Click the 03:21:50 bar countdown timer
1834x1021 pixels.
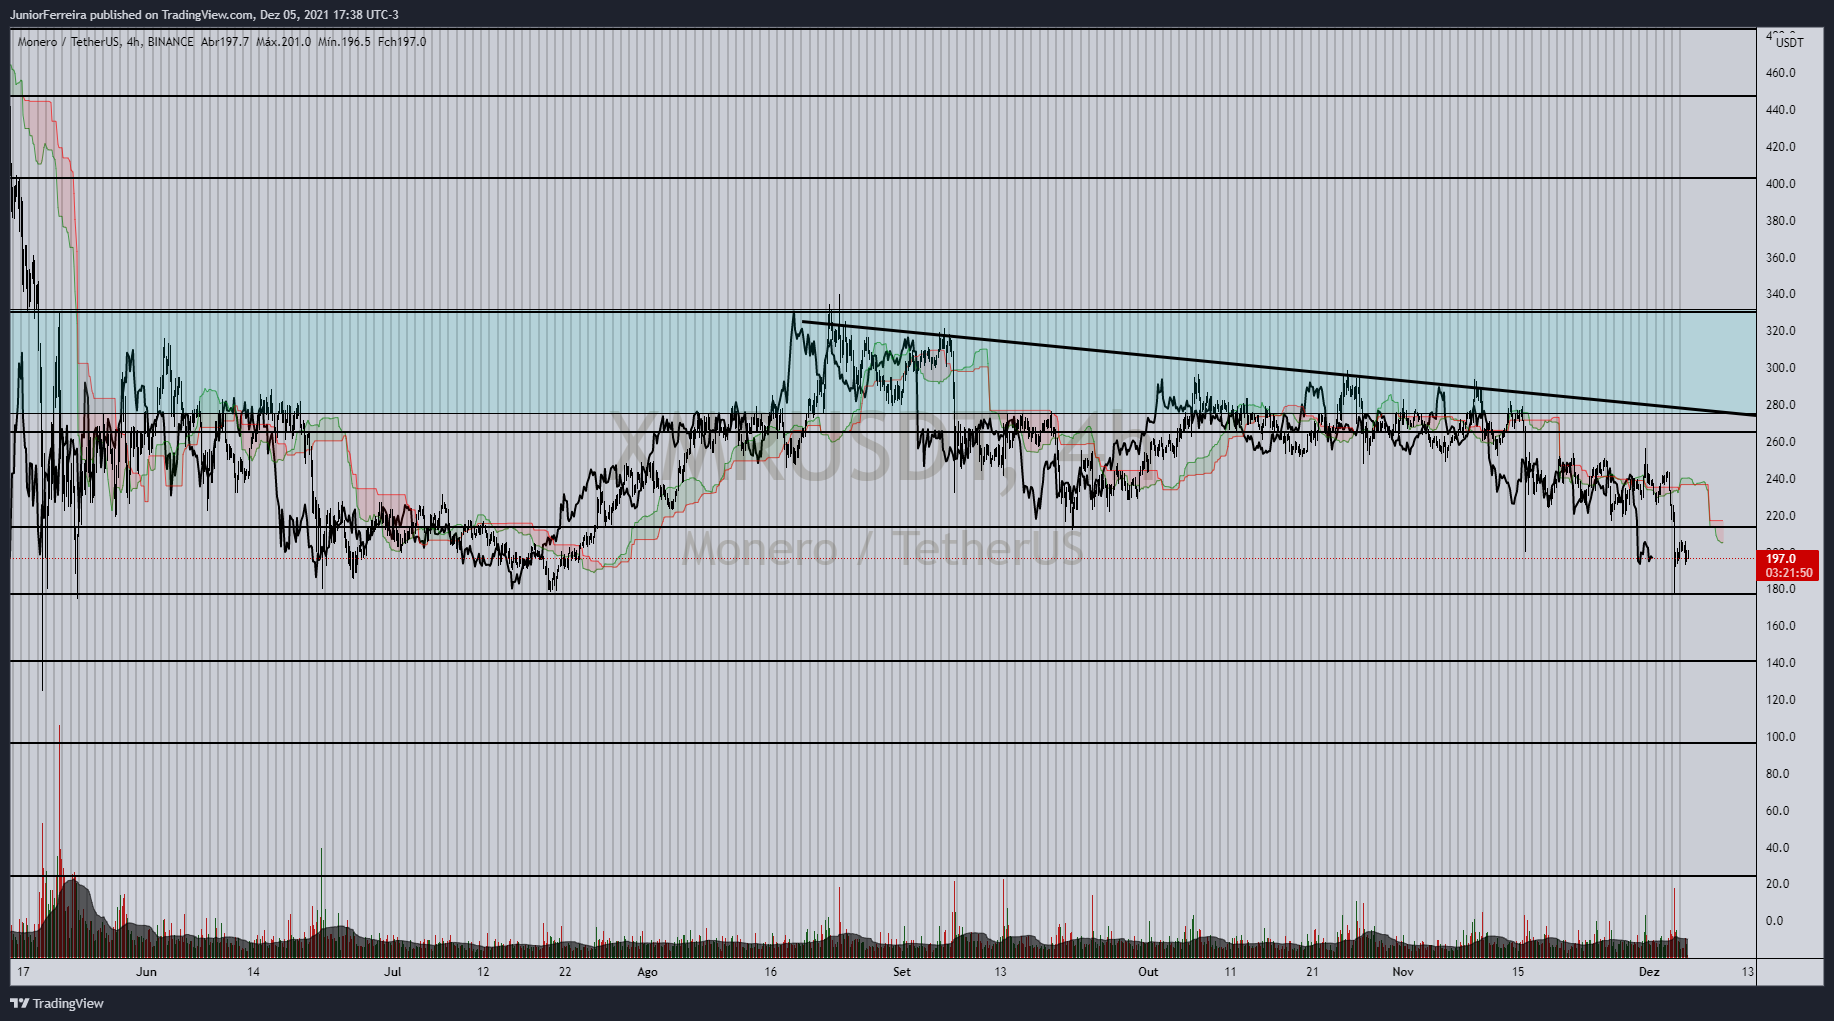point(1788,573)
